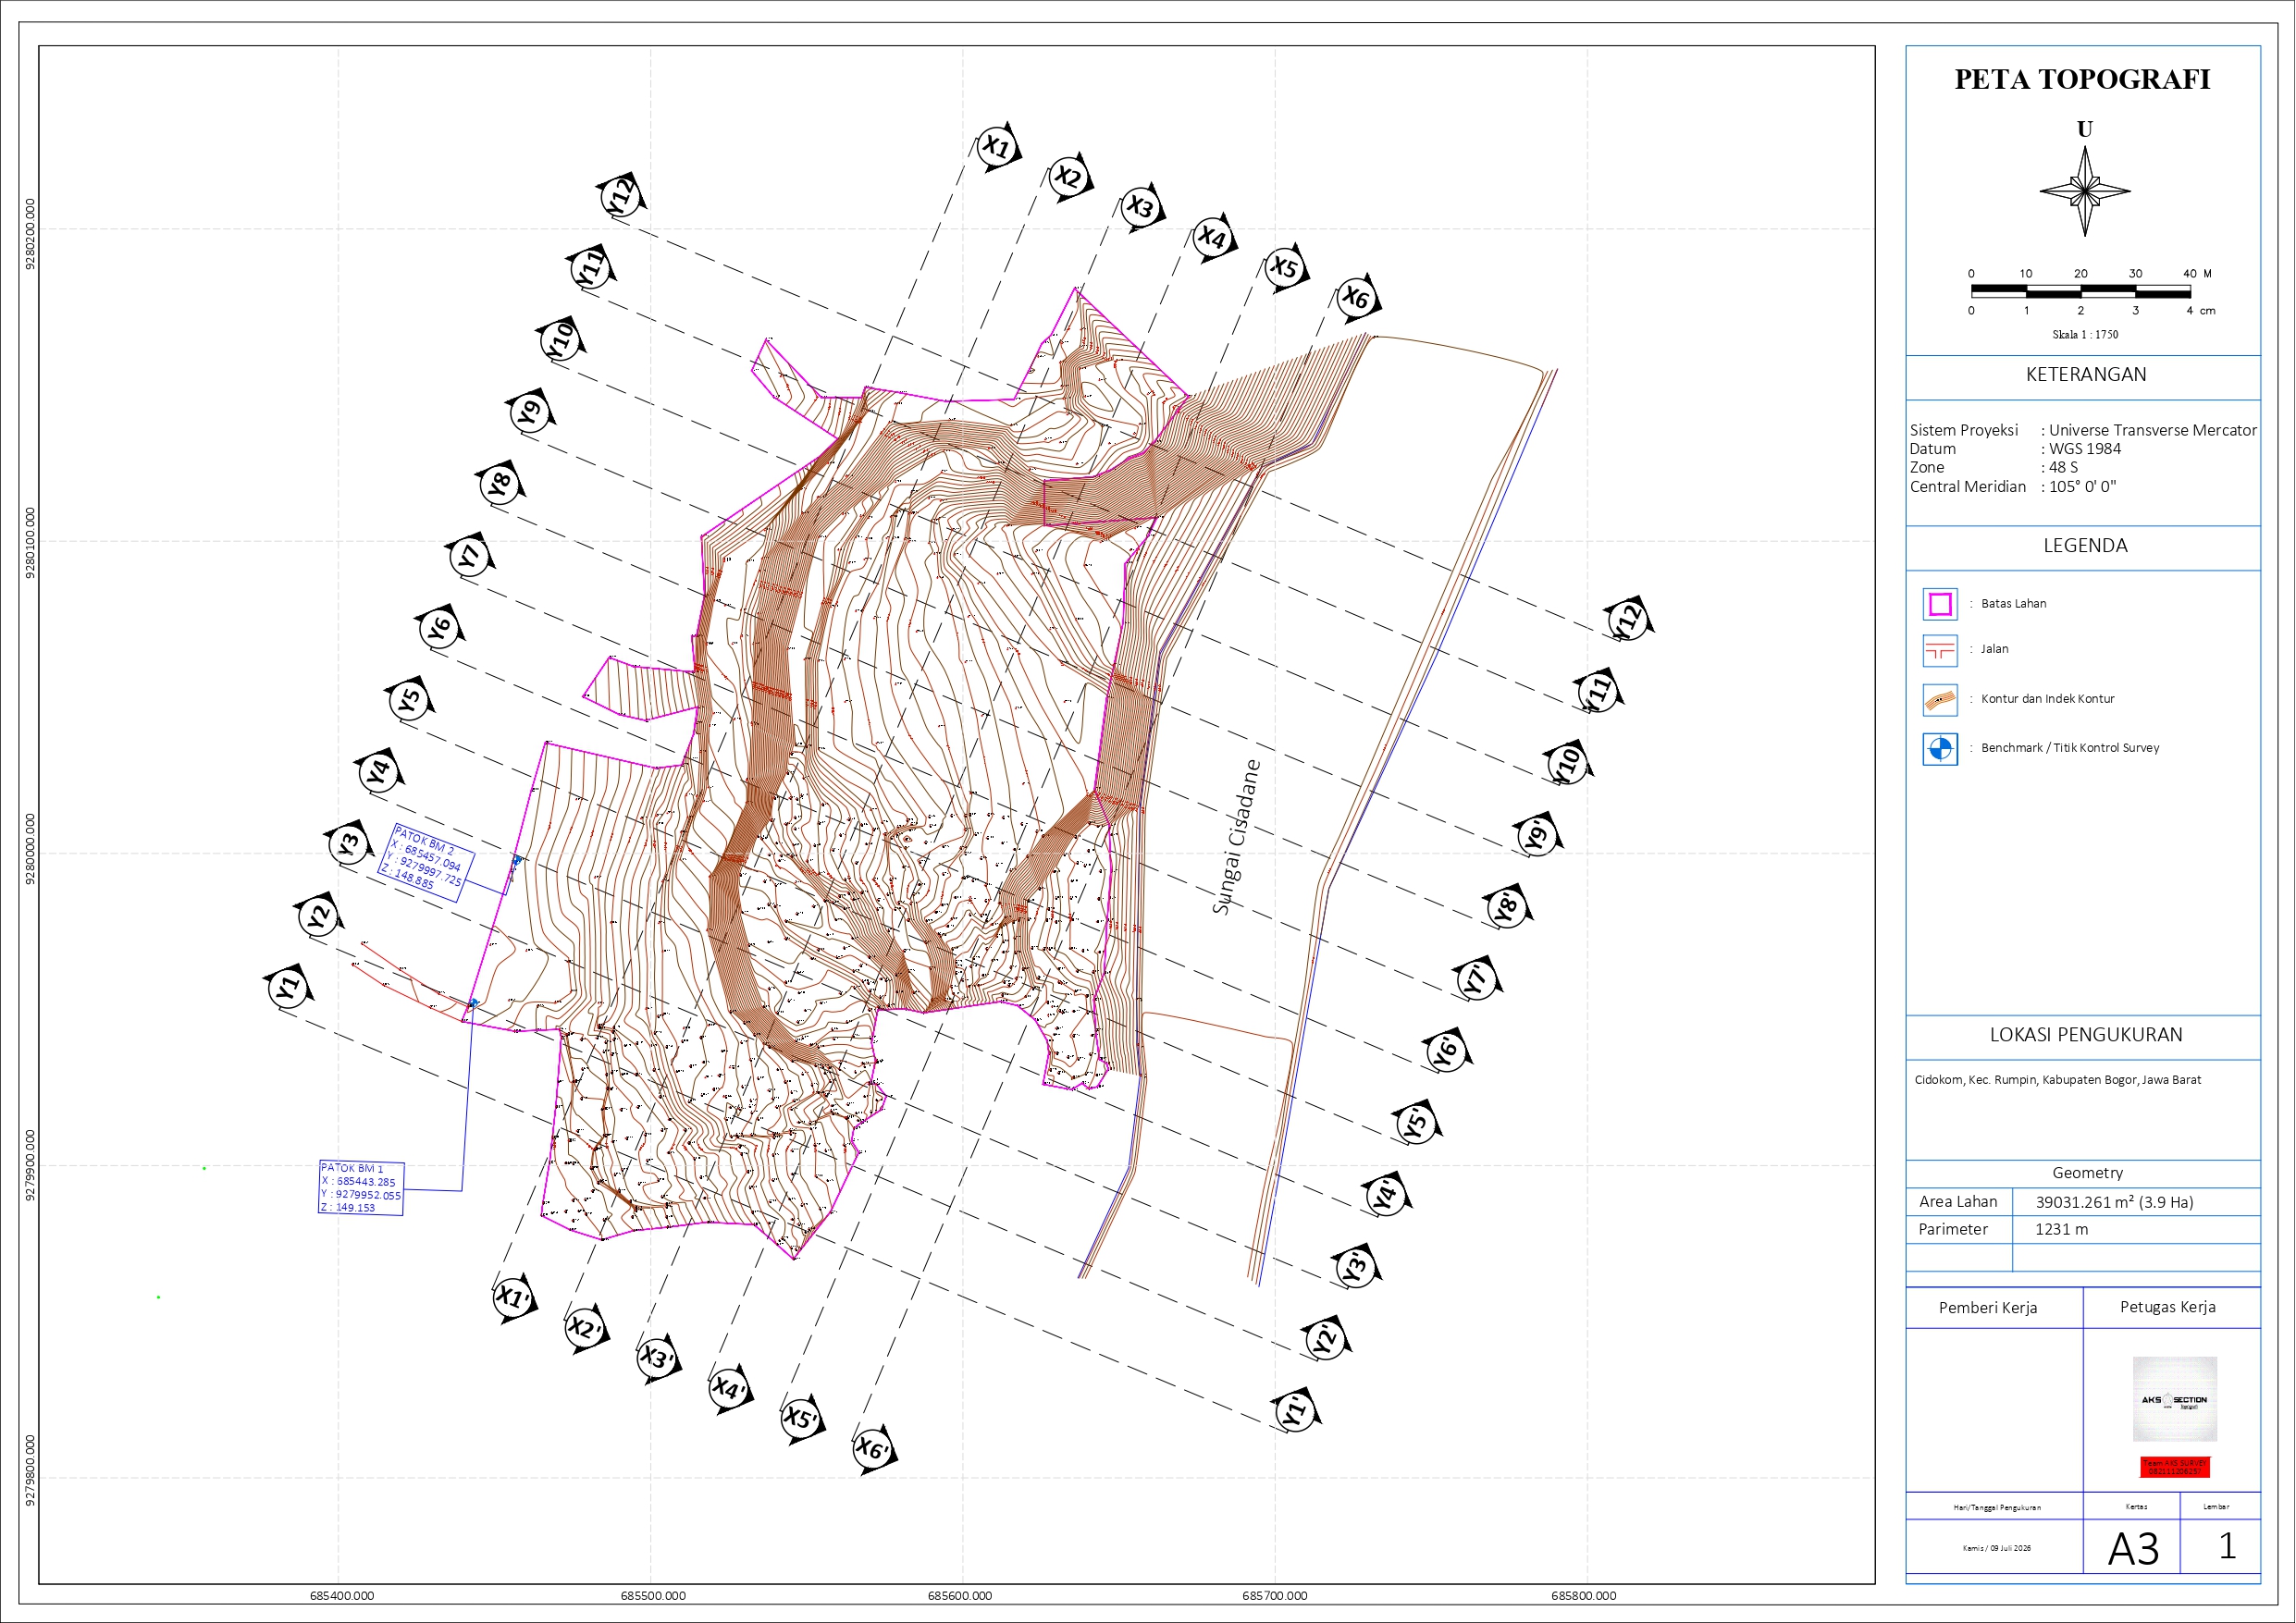Viewport: 2296px width, 1623px height.
Task: Click the X6 section marker at top
Action: click(1356, 297)
